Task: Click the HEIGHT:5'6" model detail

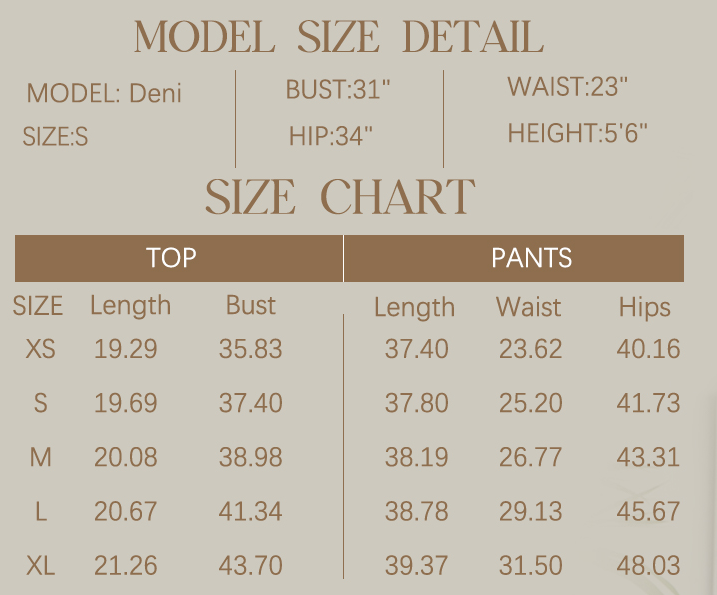Action: [577, 133]
